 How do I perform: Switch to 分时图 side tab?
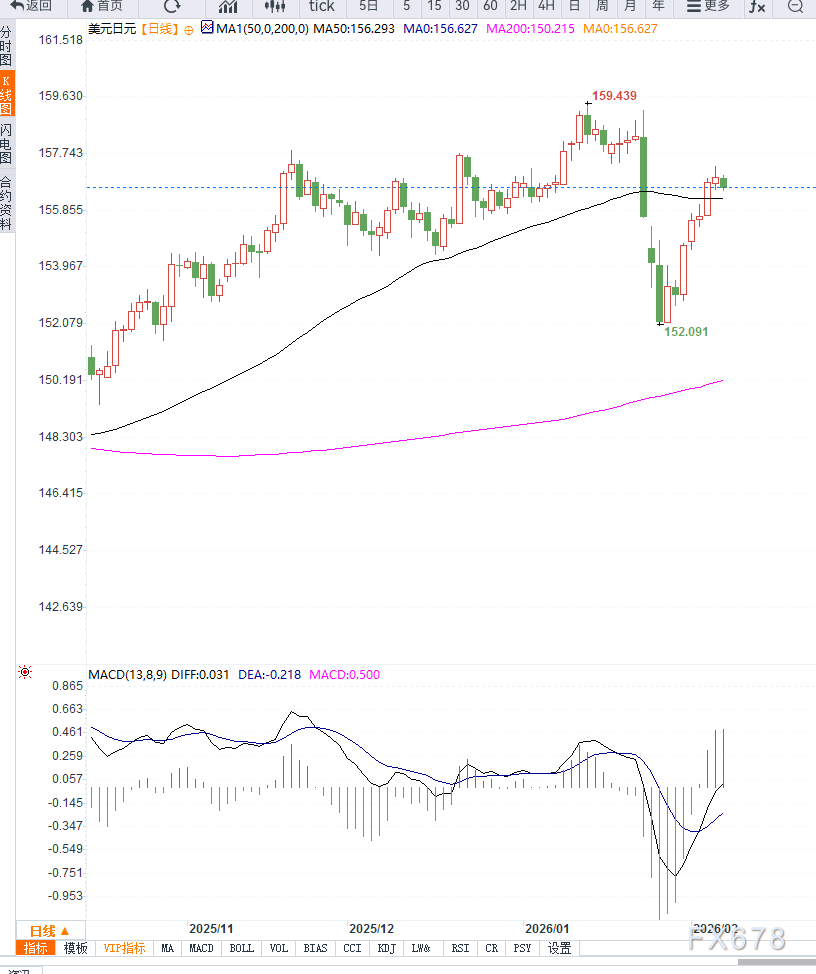pos(7,46)
